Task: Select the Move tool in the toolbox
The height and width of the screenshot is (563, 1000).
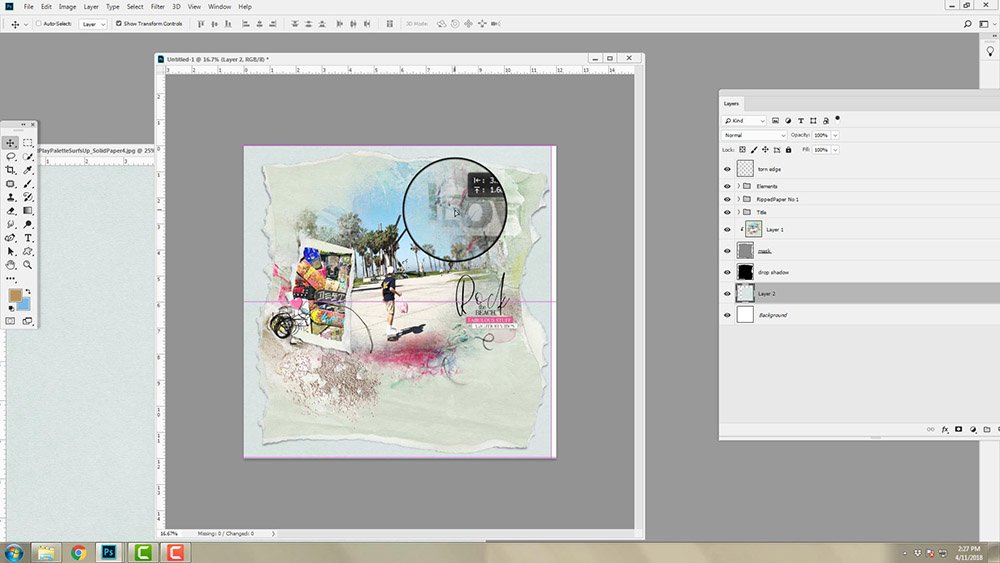Action: pos(11,143)
